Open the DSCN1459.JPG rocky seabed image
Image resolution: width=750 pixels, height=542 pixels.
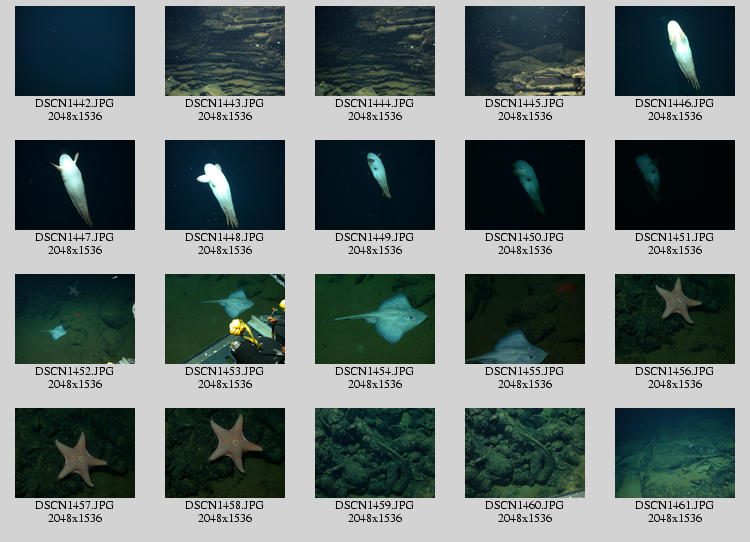pyautogui.click(x=375, y=453)
